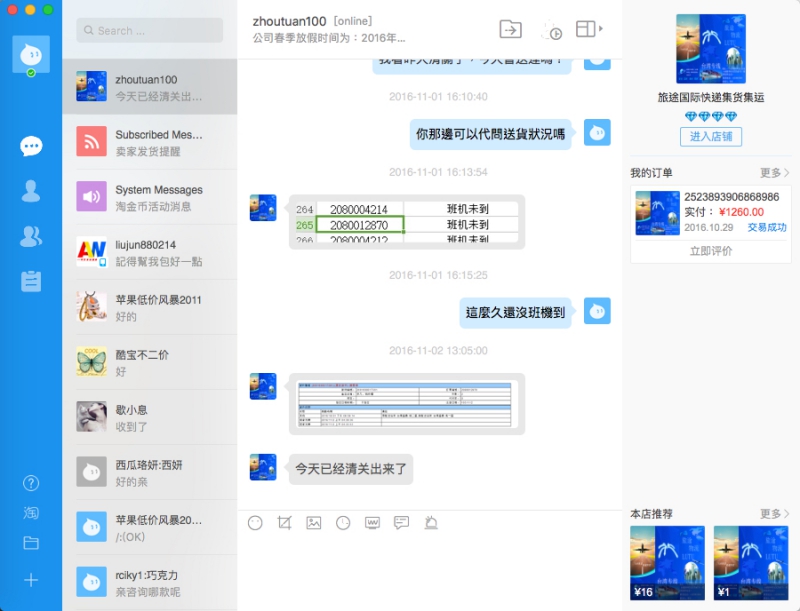Click 更多 next to 本店推荐
Viewport: 800px width, 611px height.
(774, 514)
